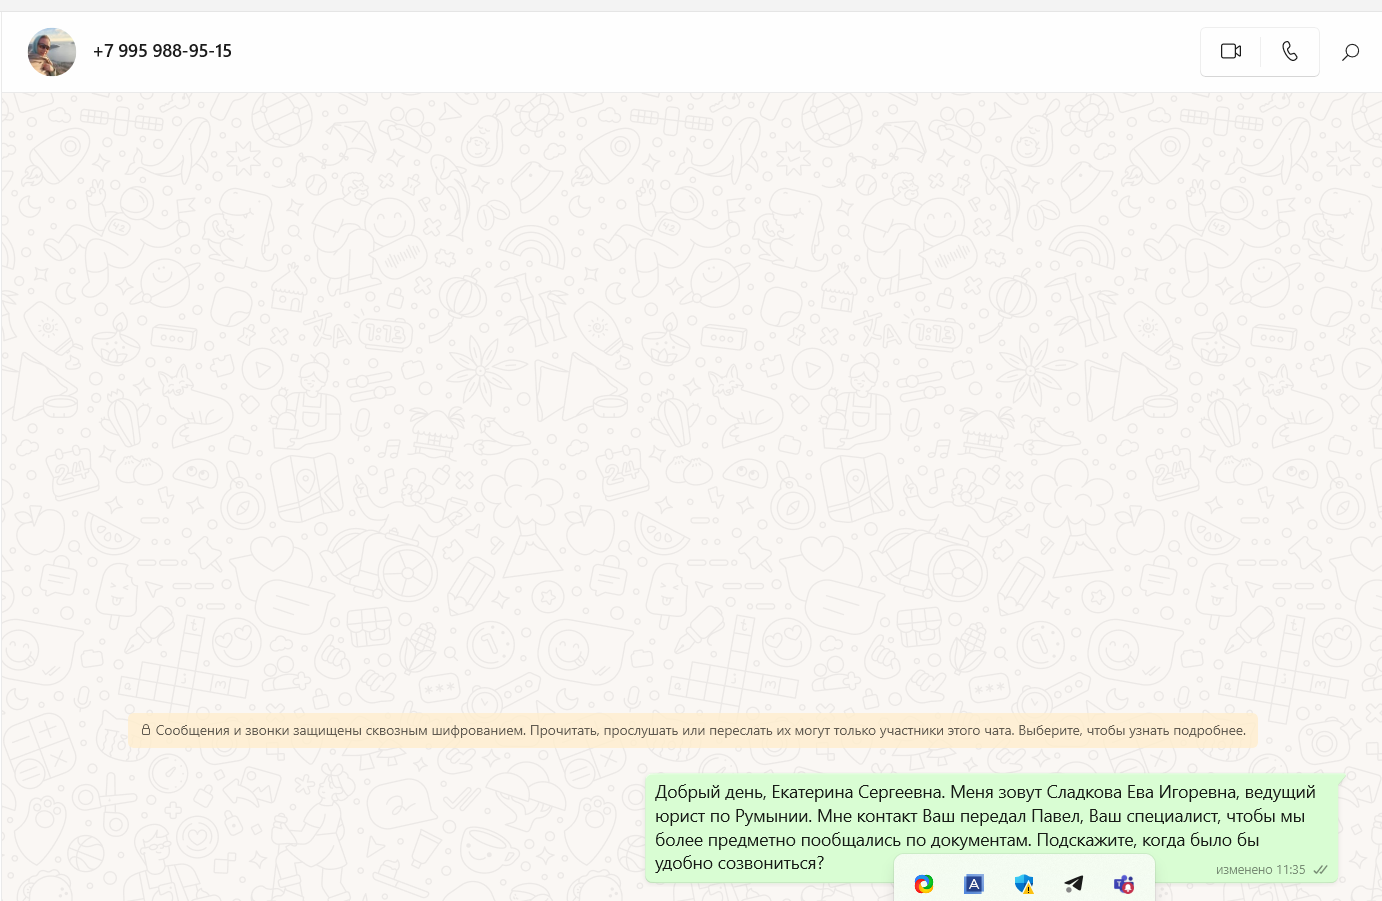
Task: Open the contact's profile photo
Action: pyautogui.click(x=52, y=52)
